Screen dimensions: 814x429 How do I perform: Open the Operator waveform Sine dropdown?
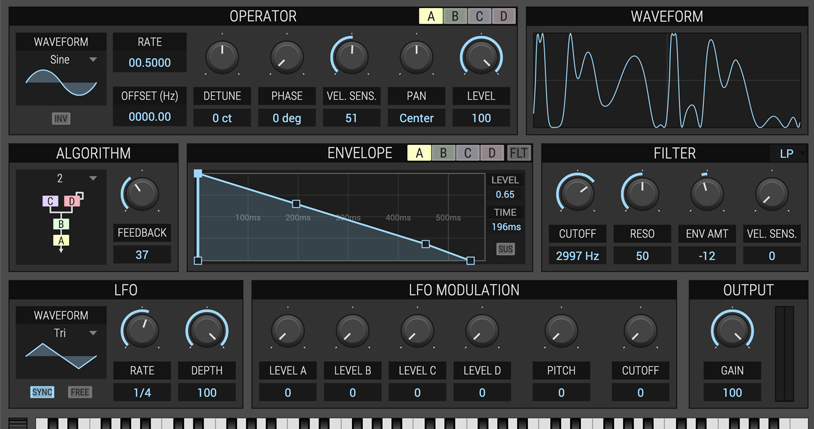coord(61,60)
